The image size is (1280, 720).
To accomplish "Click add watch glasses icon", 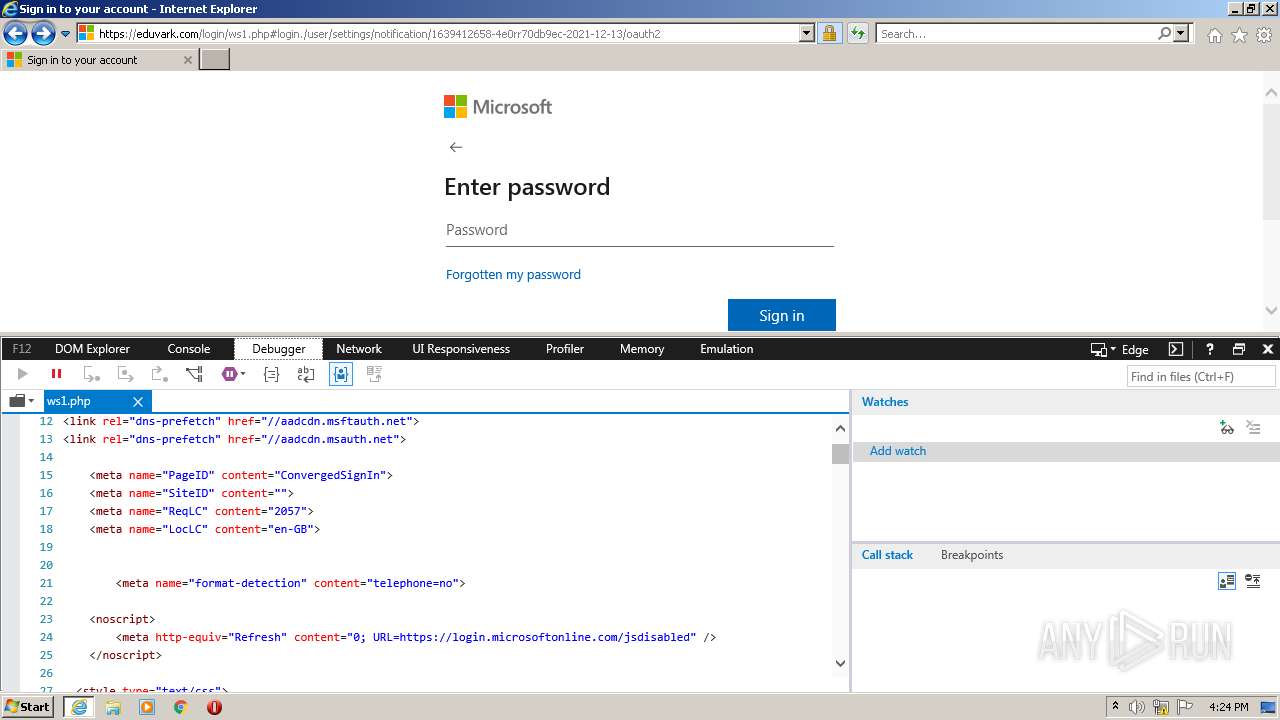I will click(1227, 428).
